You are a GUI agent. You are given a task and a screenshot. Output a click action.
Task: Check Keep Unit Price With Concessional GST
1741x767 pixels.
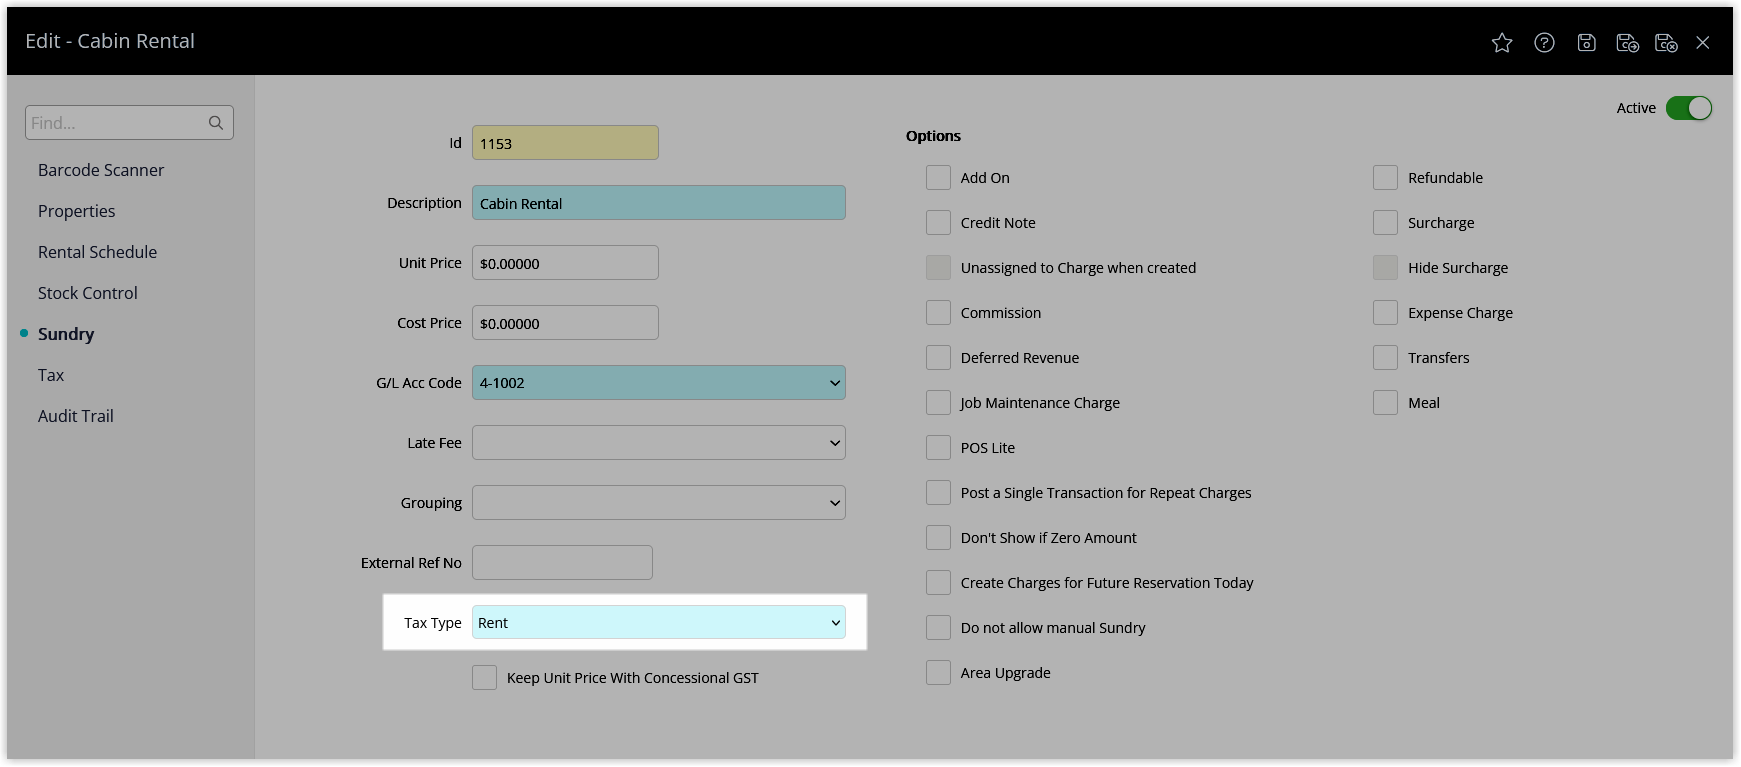(484, 678)
